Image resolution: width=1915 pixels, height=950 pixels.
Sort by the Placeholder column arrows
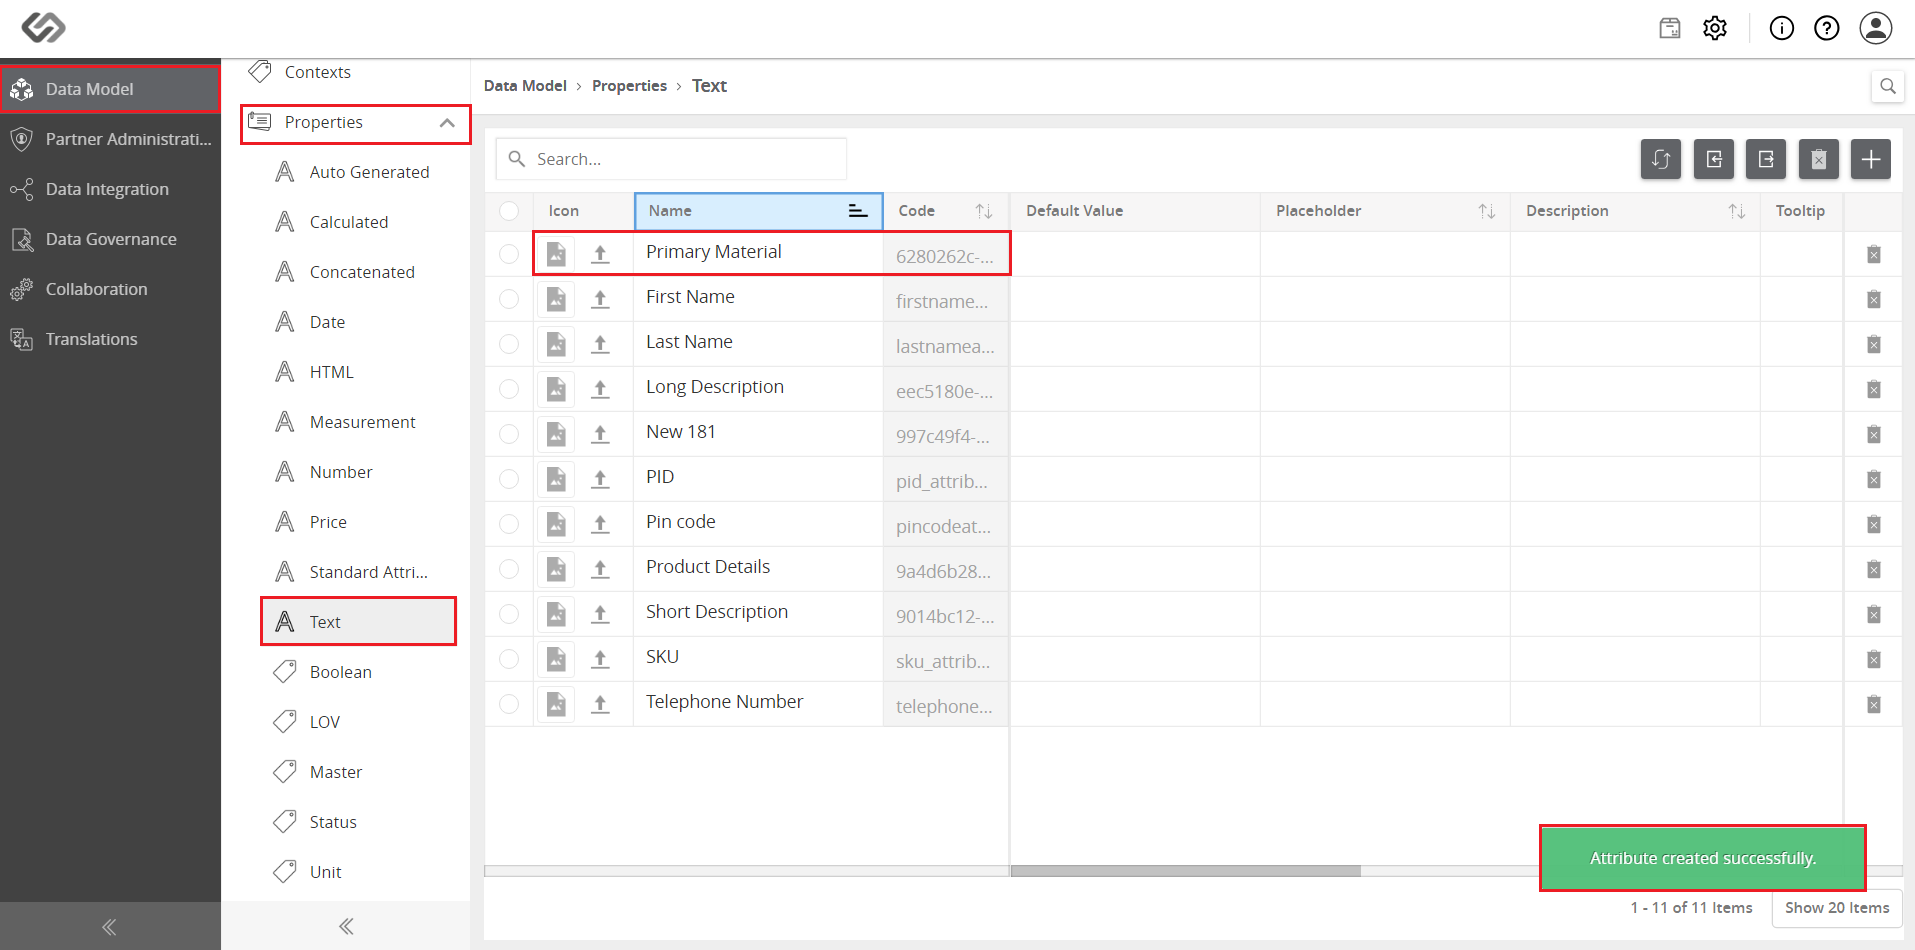coord(1487,211)
